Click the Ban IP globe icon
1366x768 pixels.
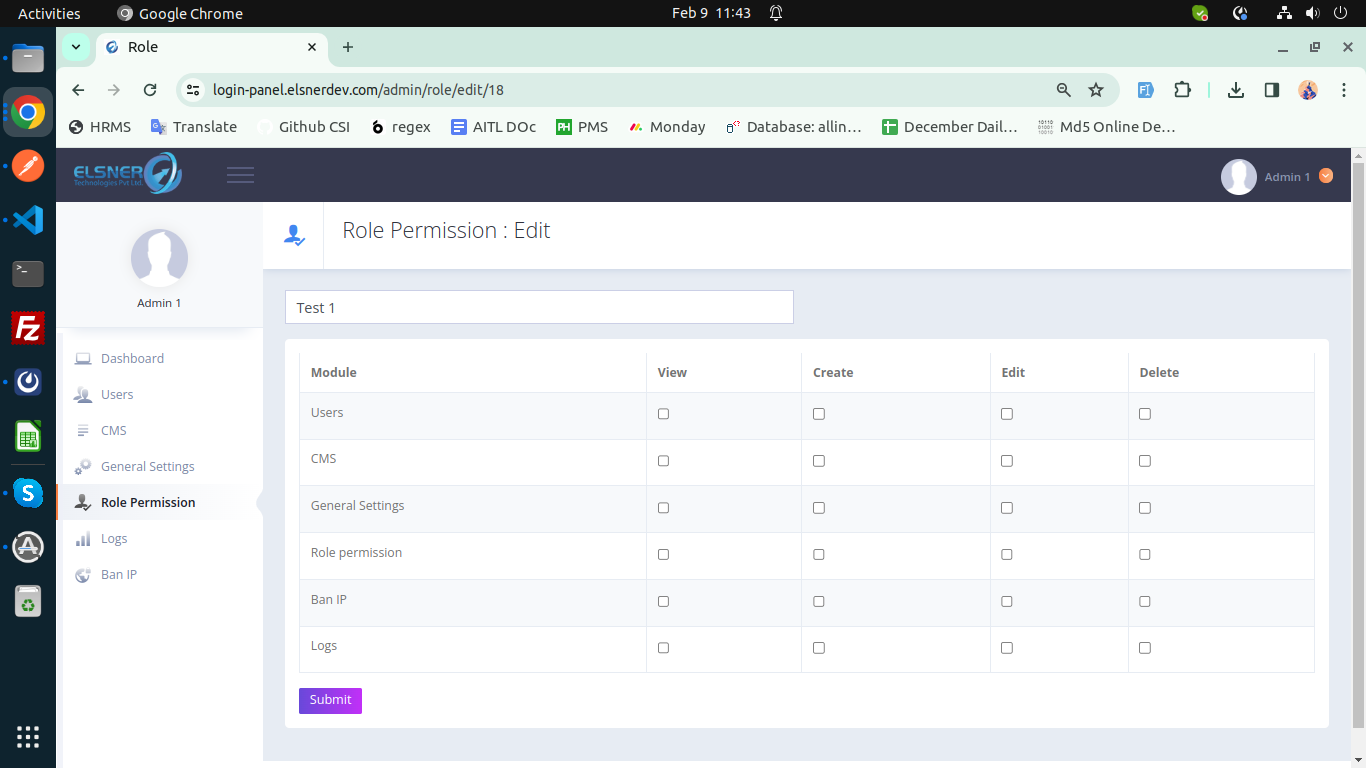tap(82, 574)
